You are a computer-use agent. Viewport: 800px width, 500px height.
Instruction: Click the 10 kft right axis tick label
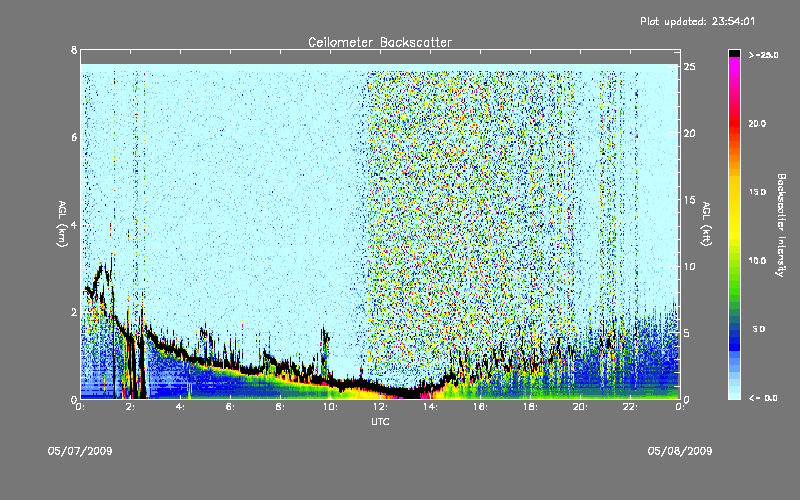[x=689, y=266]
